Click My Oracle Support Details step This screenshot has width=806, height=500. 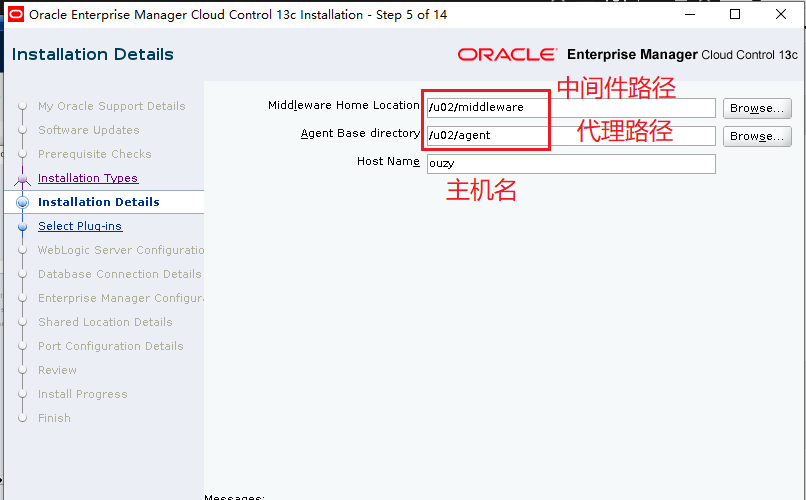point(112,106)
